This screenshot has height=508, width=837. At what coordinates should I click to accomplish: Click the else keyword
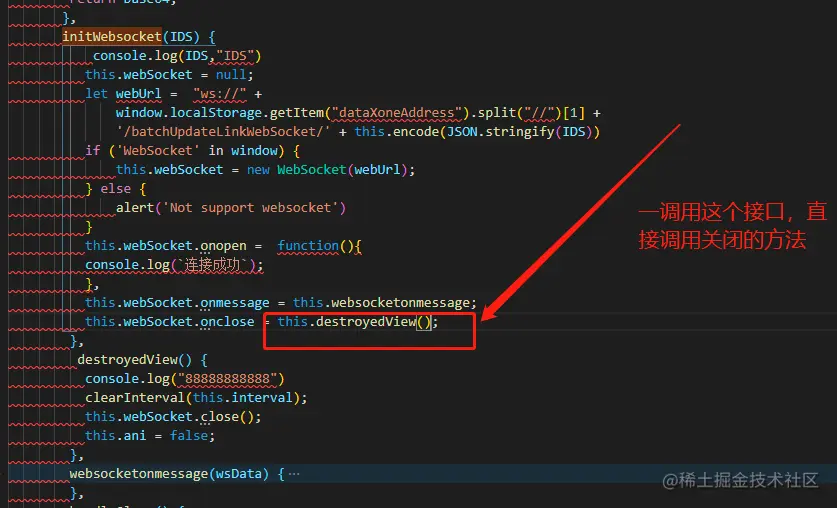tap(116, 189)
